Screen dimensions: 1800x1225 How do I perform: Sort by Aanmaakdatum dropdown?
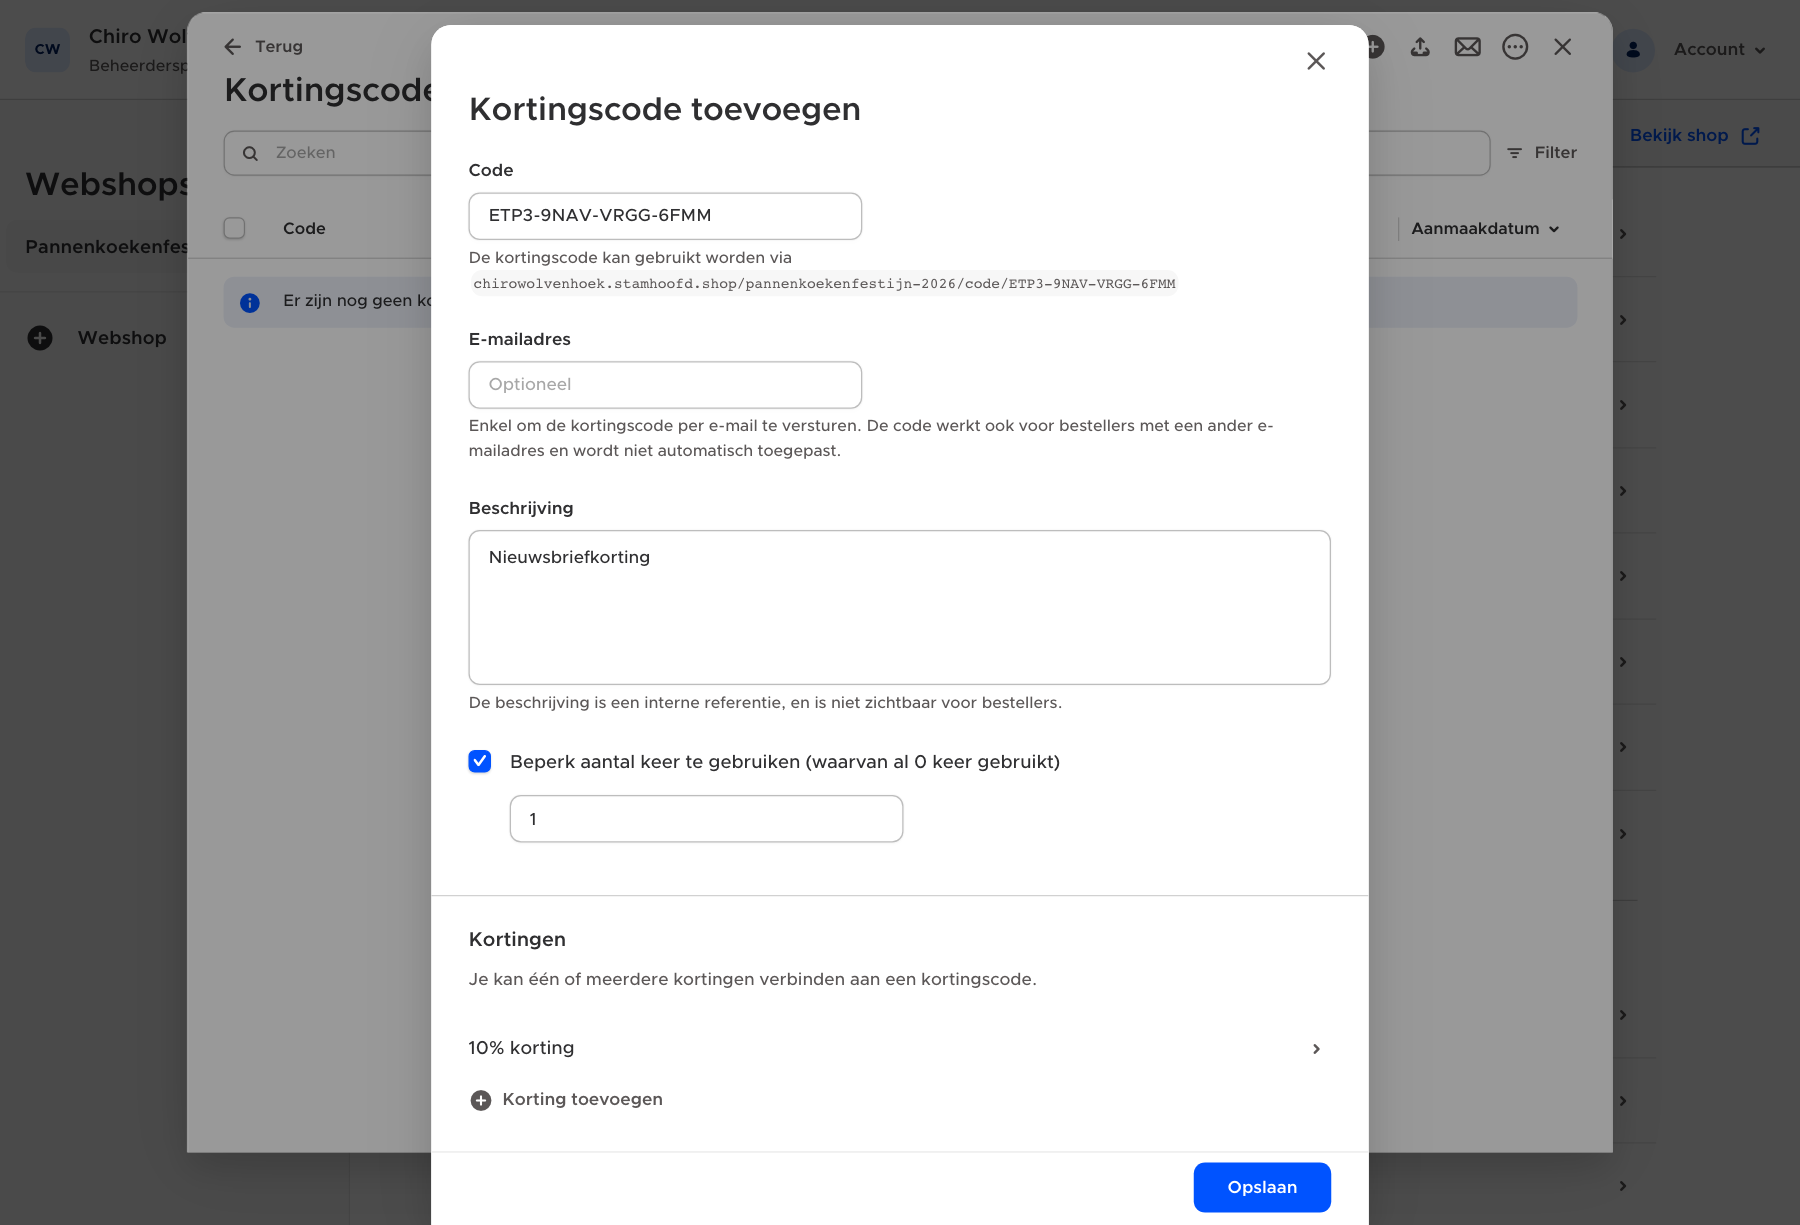pyautogui.click(x=1485, y=228)
